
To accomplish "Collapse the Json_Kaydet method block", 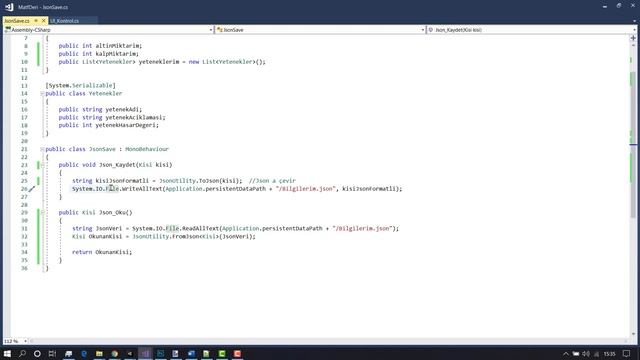I will (42, 165).
